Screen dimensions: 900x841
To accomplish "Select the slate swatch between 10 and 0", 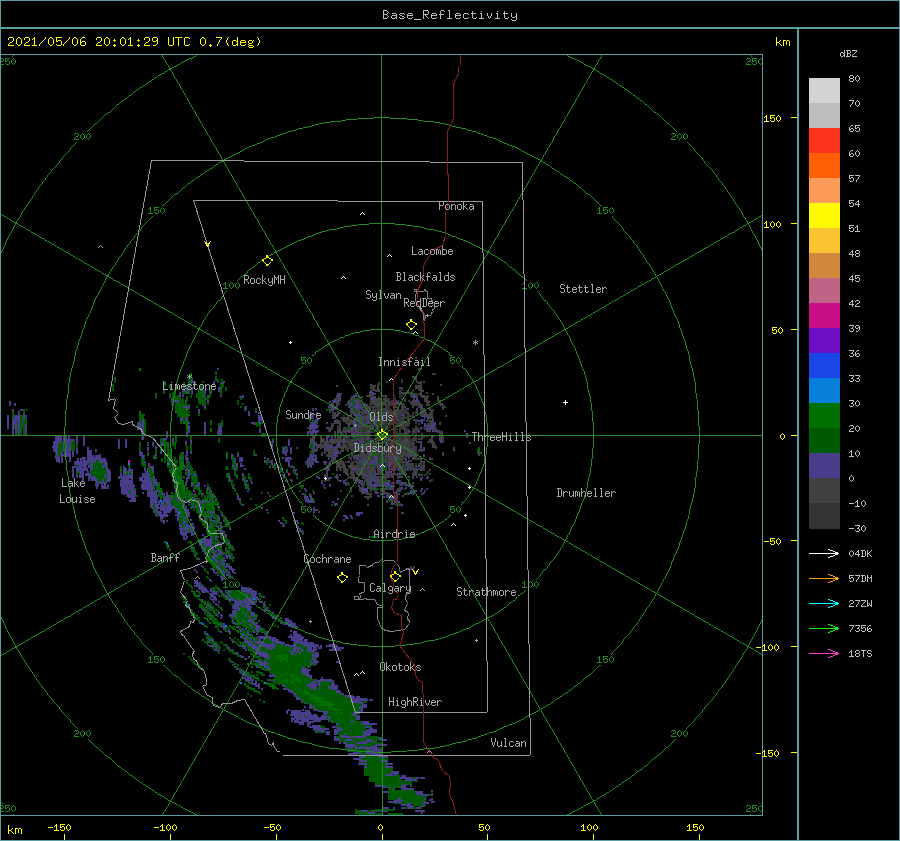I will coord(824,466).
